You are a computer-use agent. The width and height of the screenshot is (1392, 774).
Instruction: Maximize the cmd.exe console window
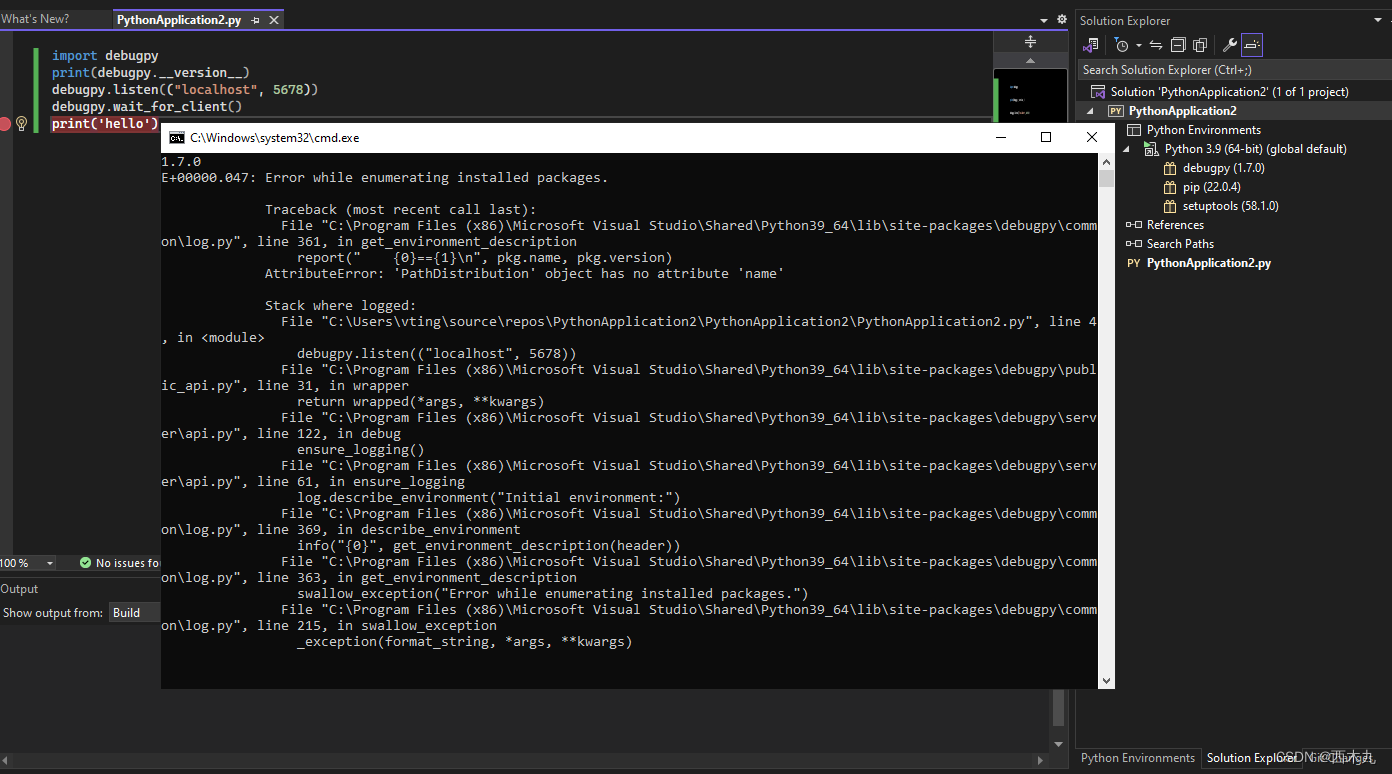pyautogui.click(x=1046, y=137)
